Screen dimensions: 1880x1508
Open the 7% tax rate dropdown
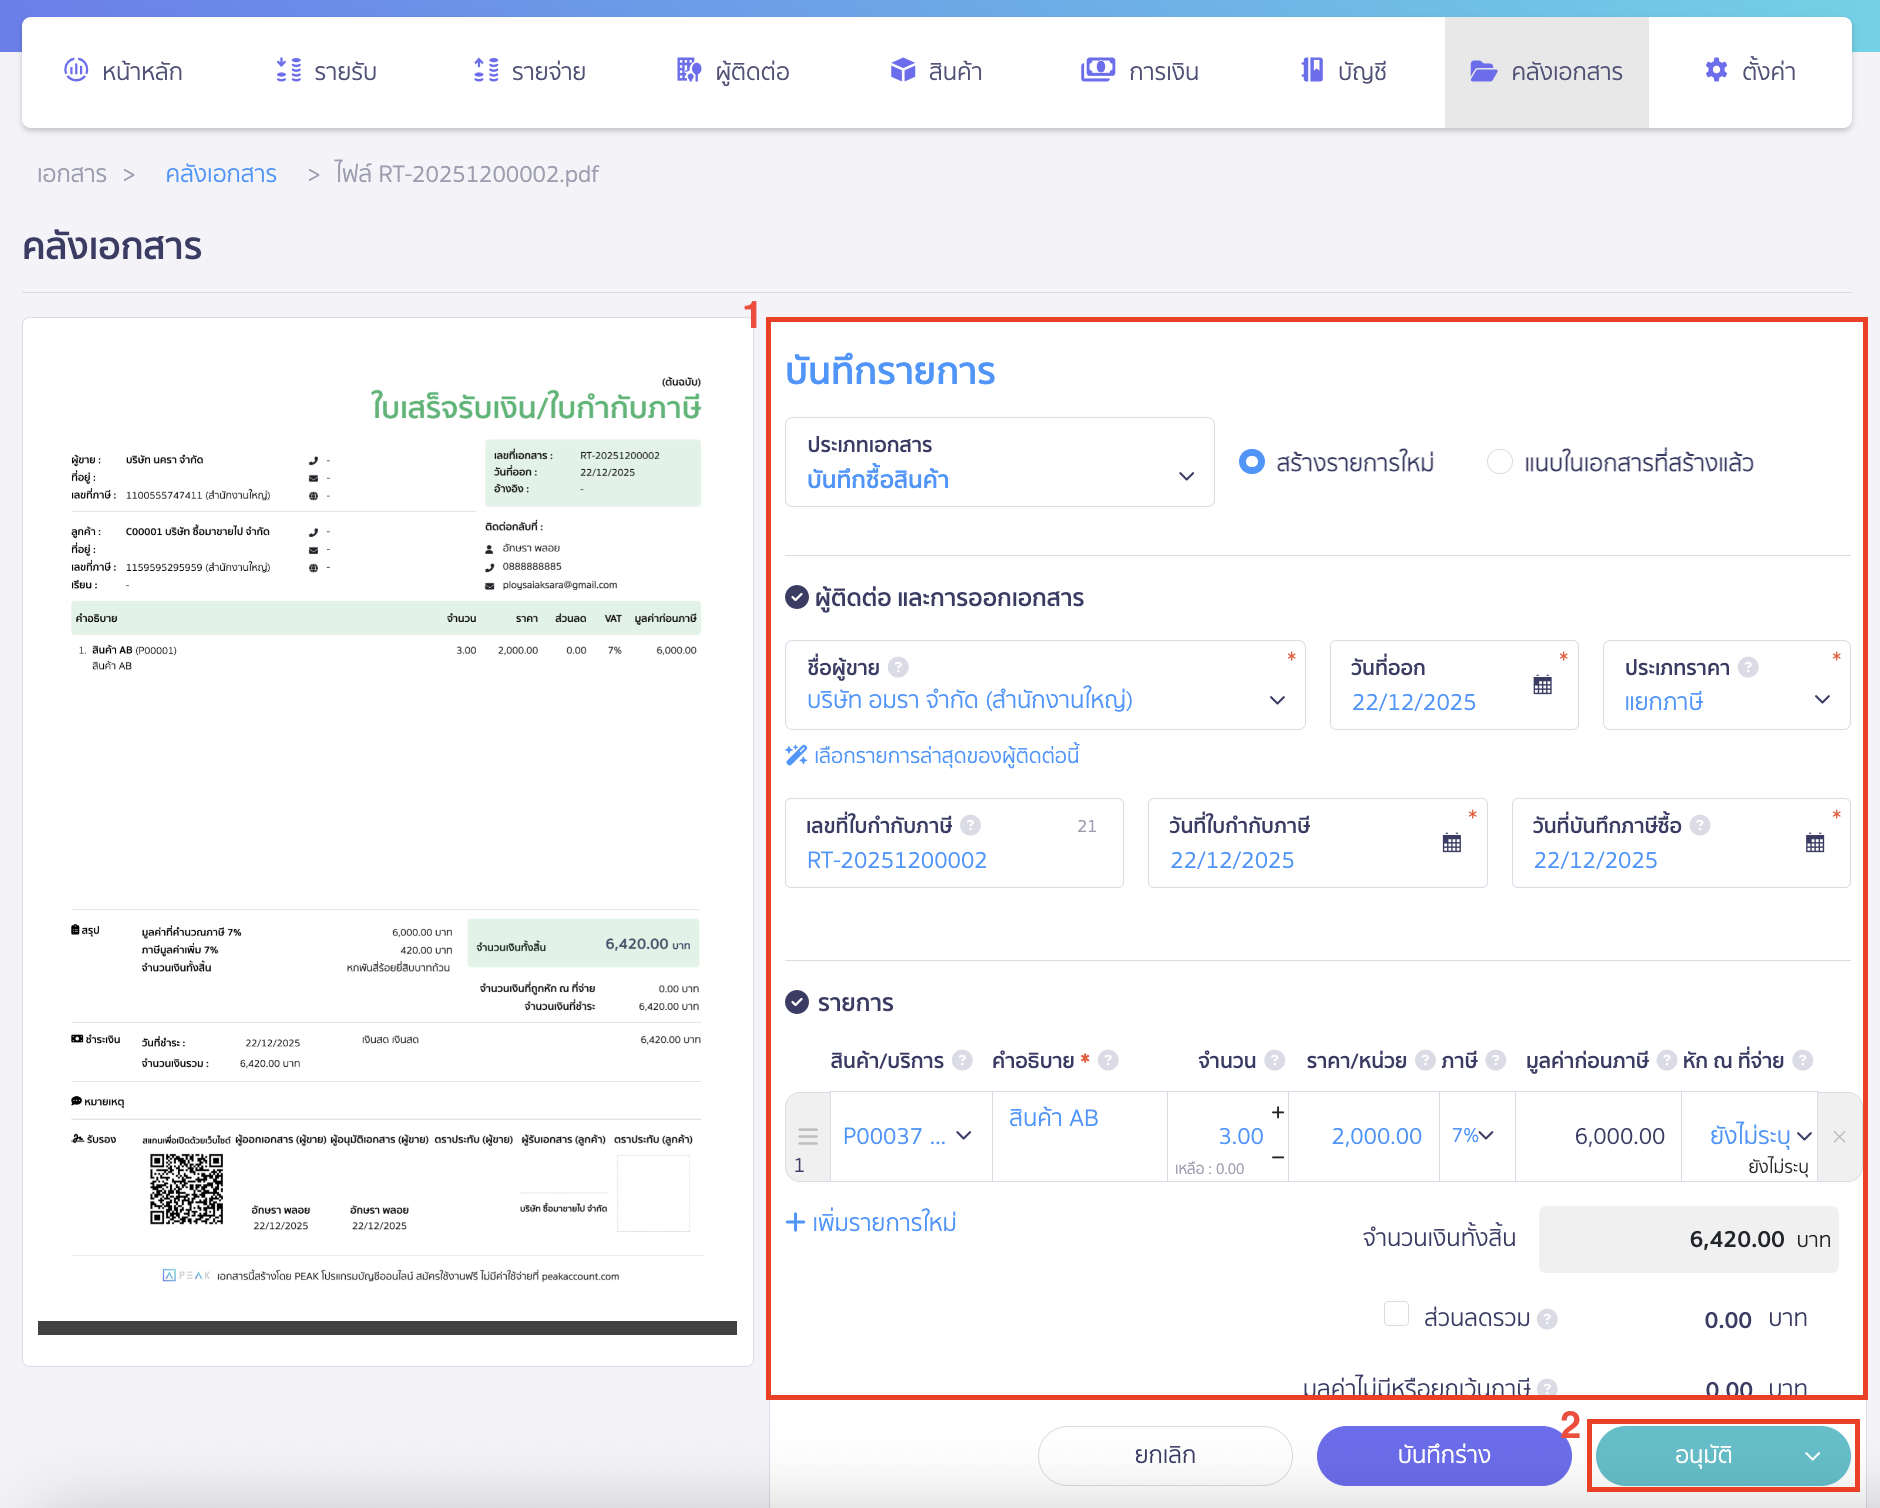coord(1473,1136)
